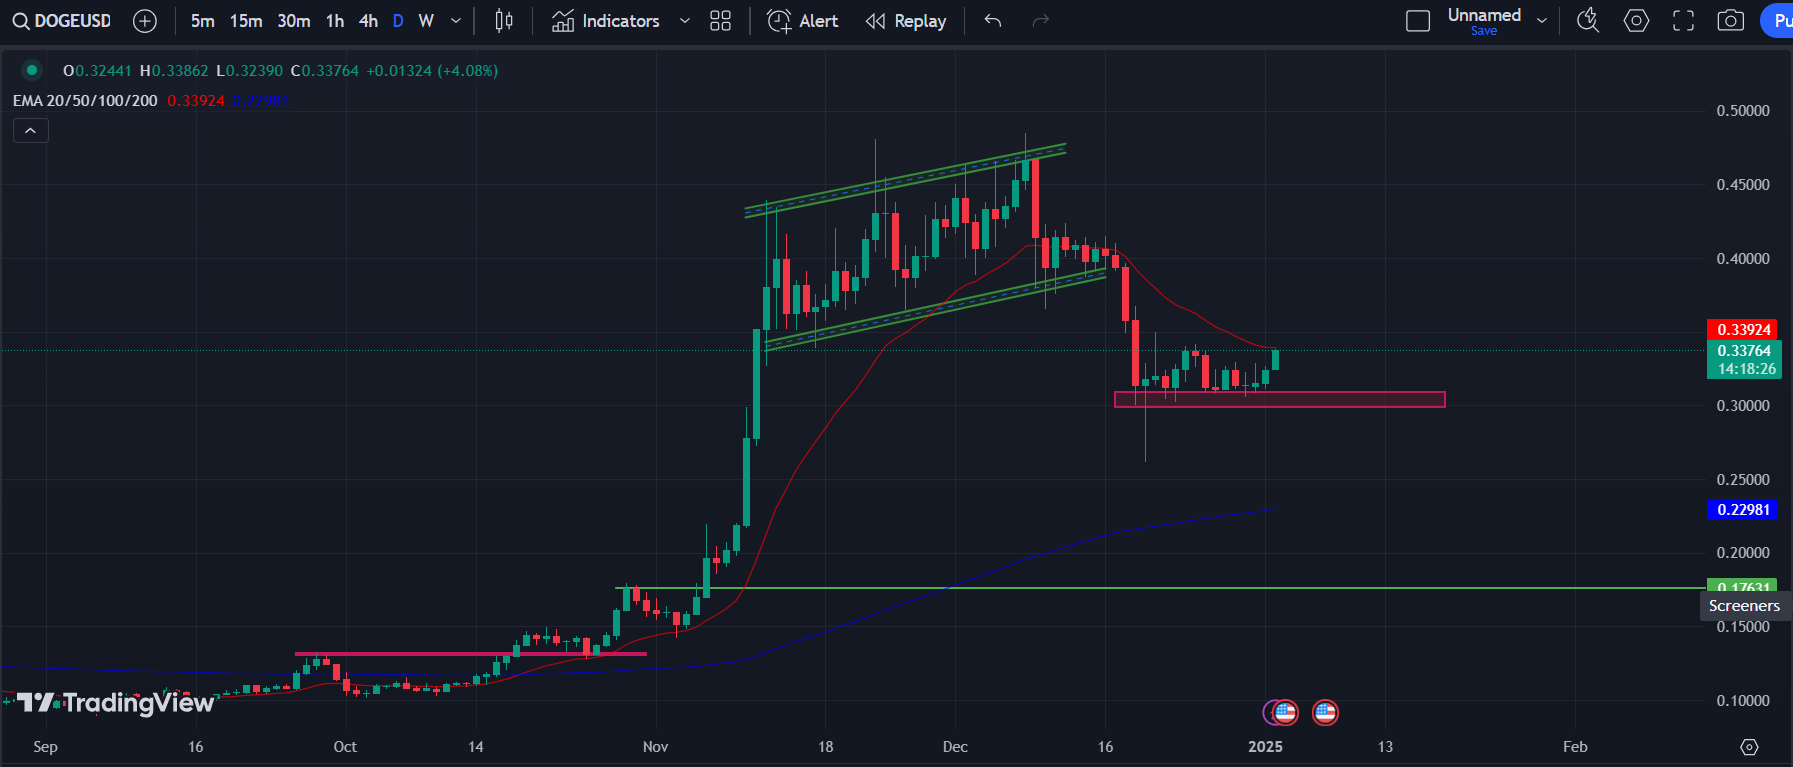Enter fullscreen mode
Screen dimensions: 1793x767
(x=1684, y=21)
